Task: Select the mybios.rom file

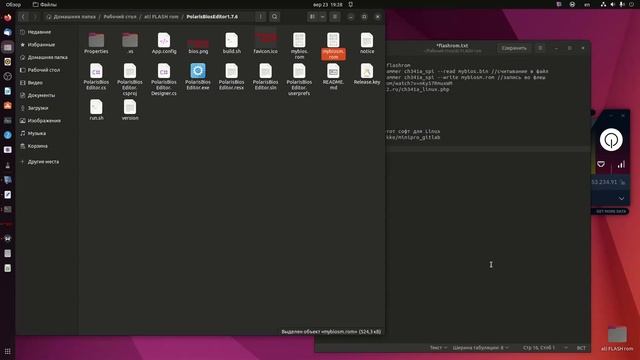Action: pyautogui.click(x=299, y=46)
